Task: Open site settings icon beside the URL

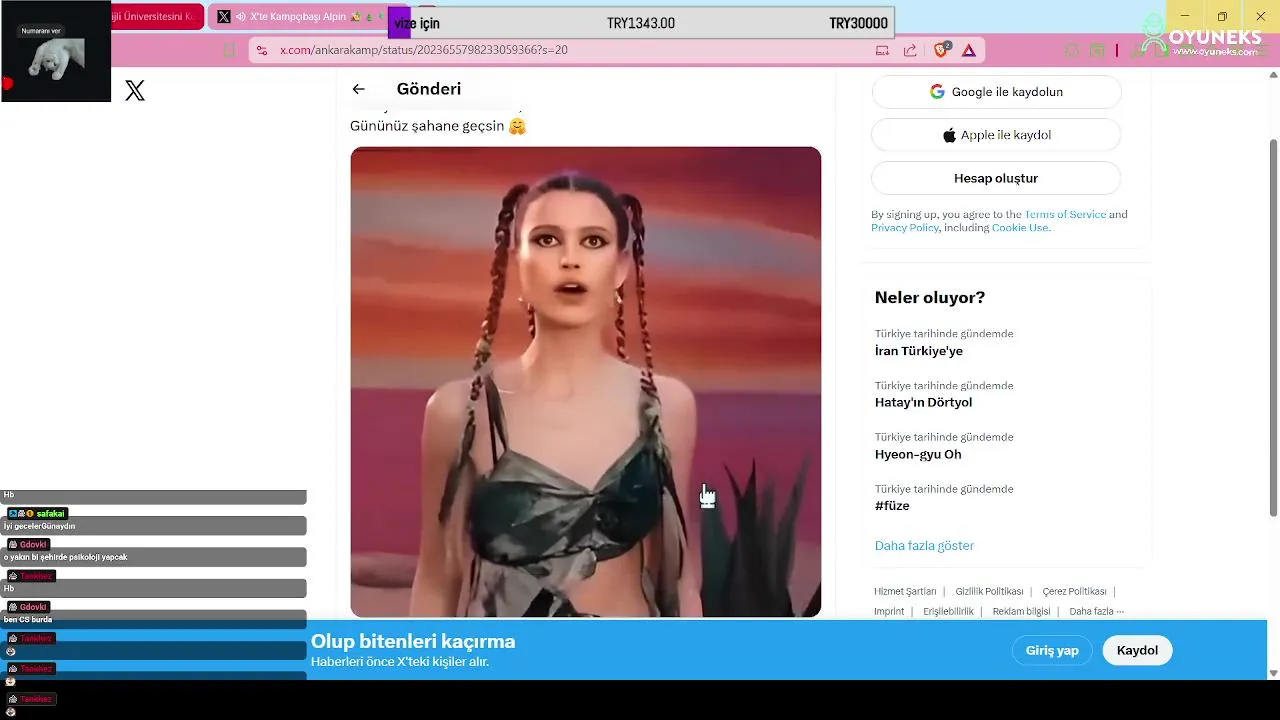Action: (x=262, y=50)
